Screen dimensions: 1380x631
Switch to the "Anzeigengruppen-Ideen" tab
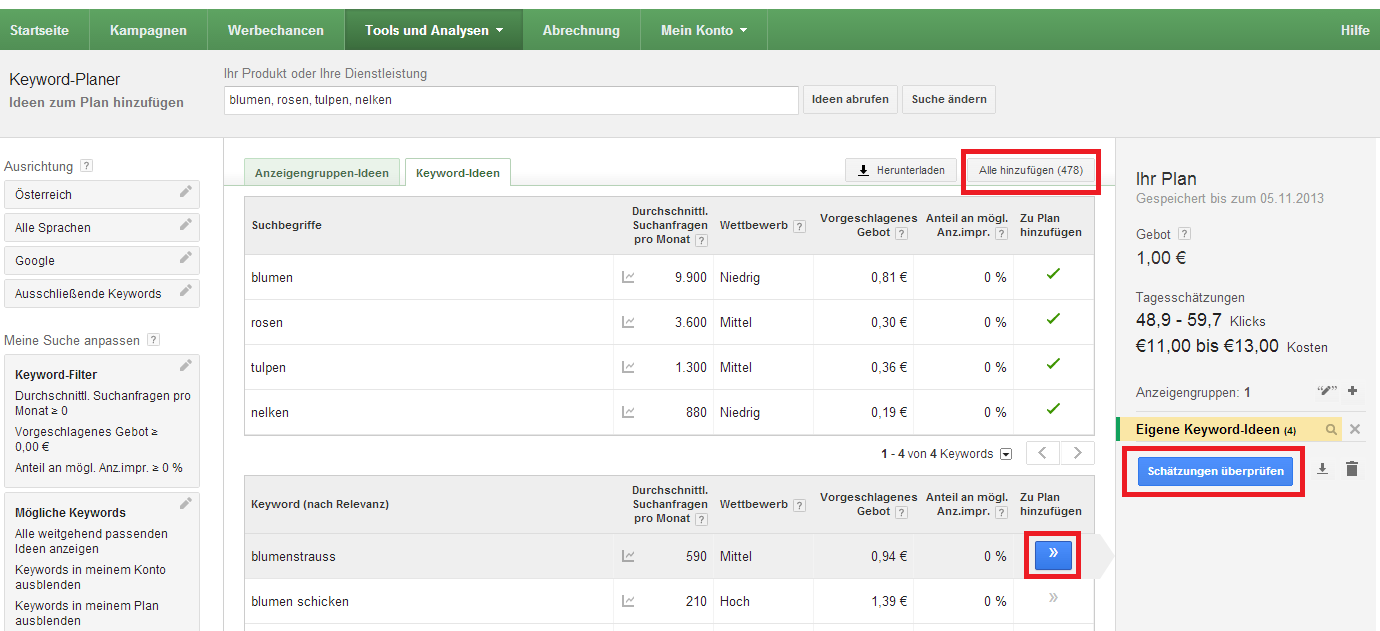click(321, 172)
